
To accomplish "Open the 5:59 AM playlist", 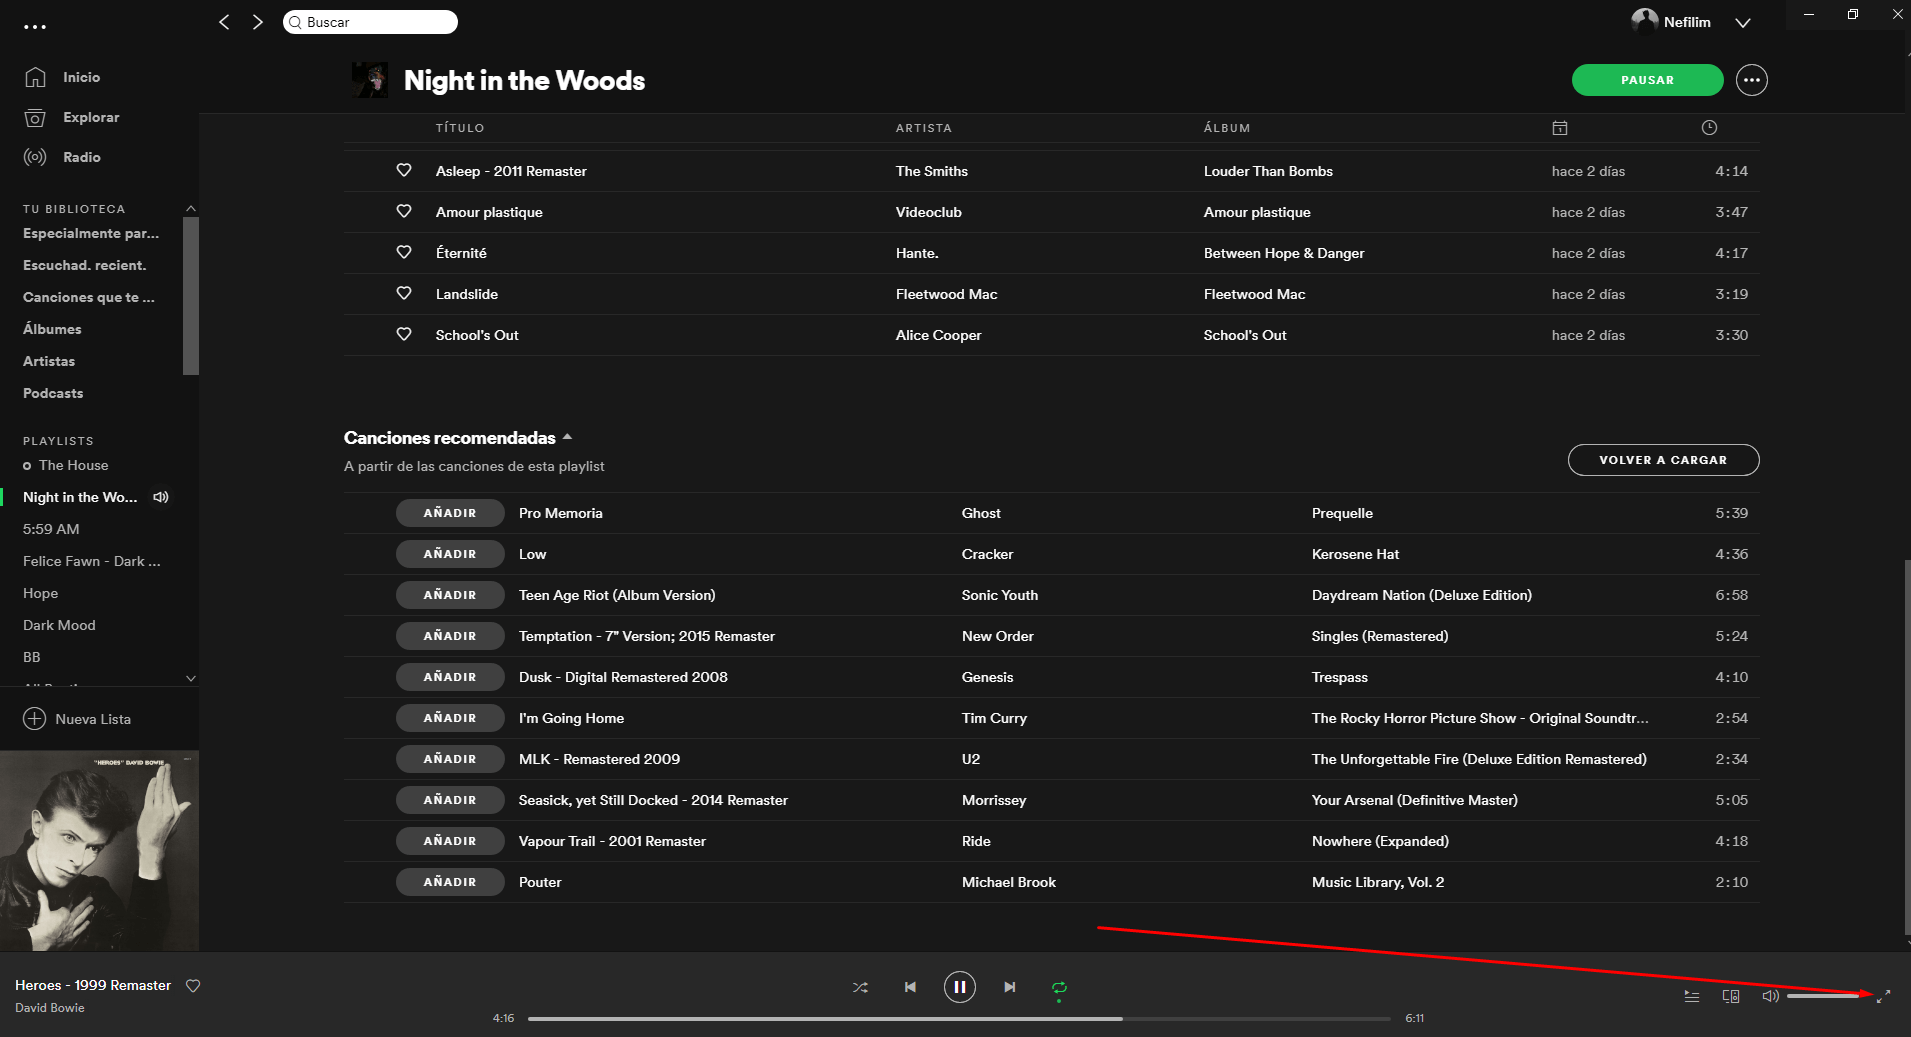I will click(51, 529).
